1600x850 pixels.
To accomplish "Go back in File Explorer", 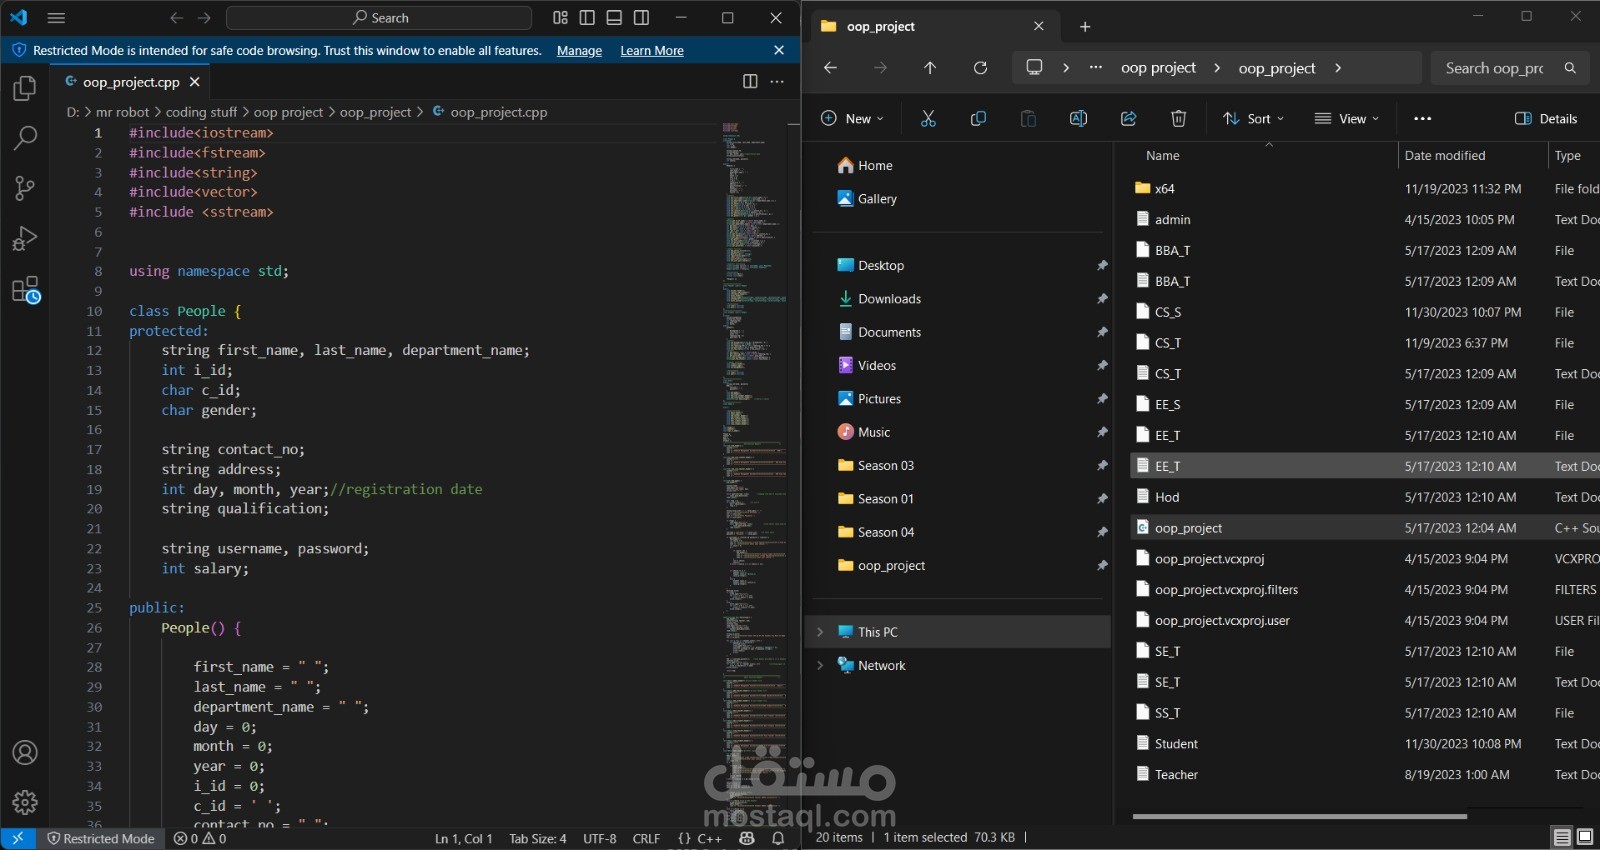I will pos(830,68).
